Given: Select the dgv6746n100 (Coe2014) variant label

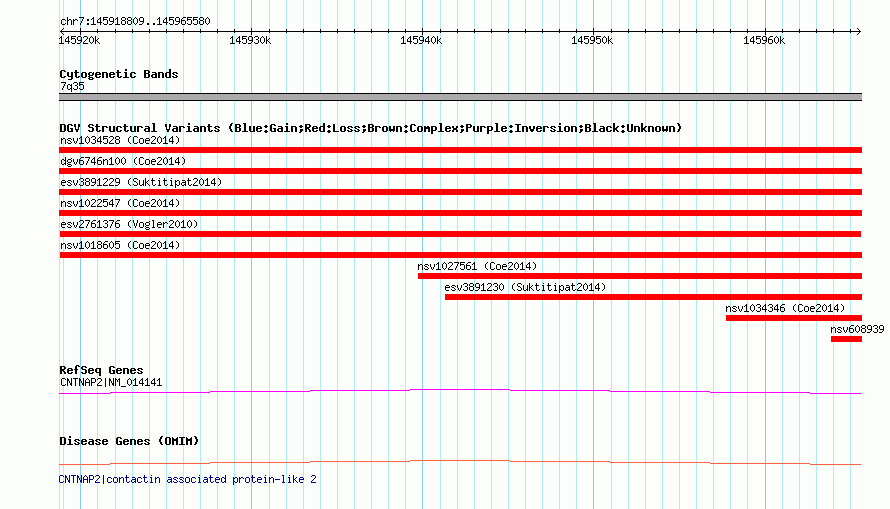Looking at the screenshot, I should [123, 161].
